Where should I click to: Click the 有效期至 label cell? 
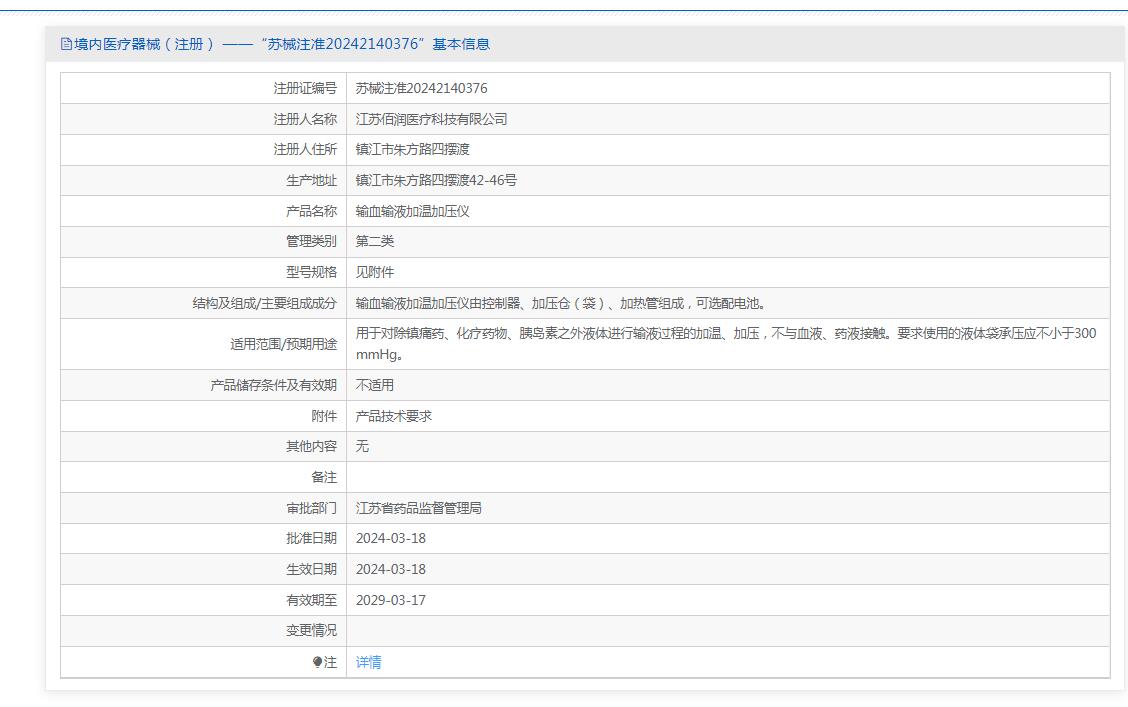tap(203, 601)
